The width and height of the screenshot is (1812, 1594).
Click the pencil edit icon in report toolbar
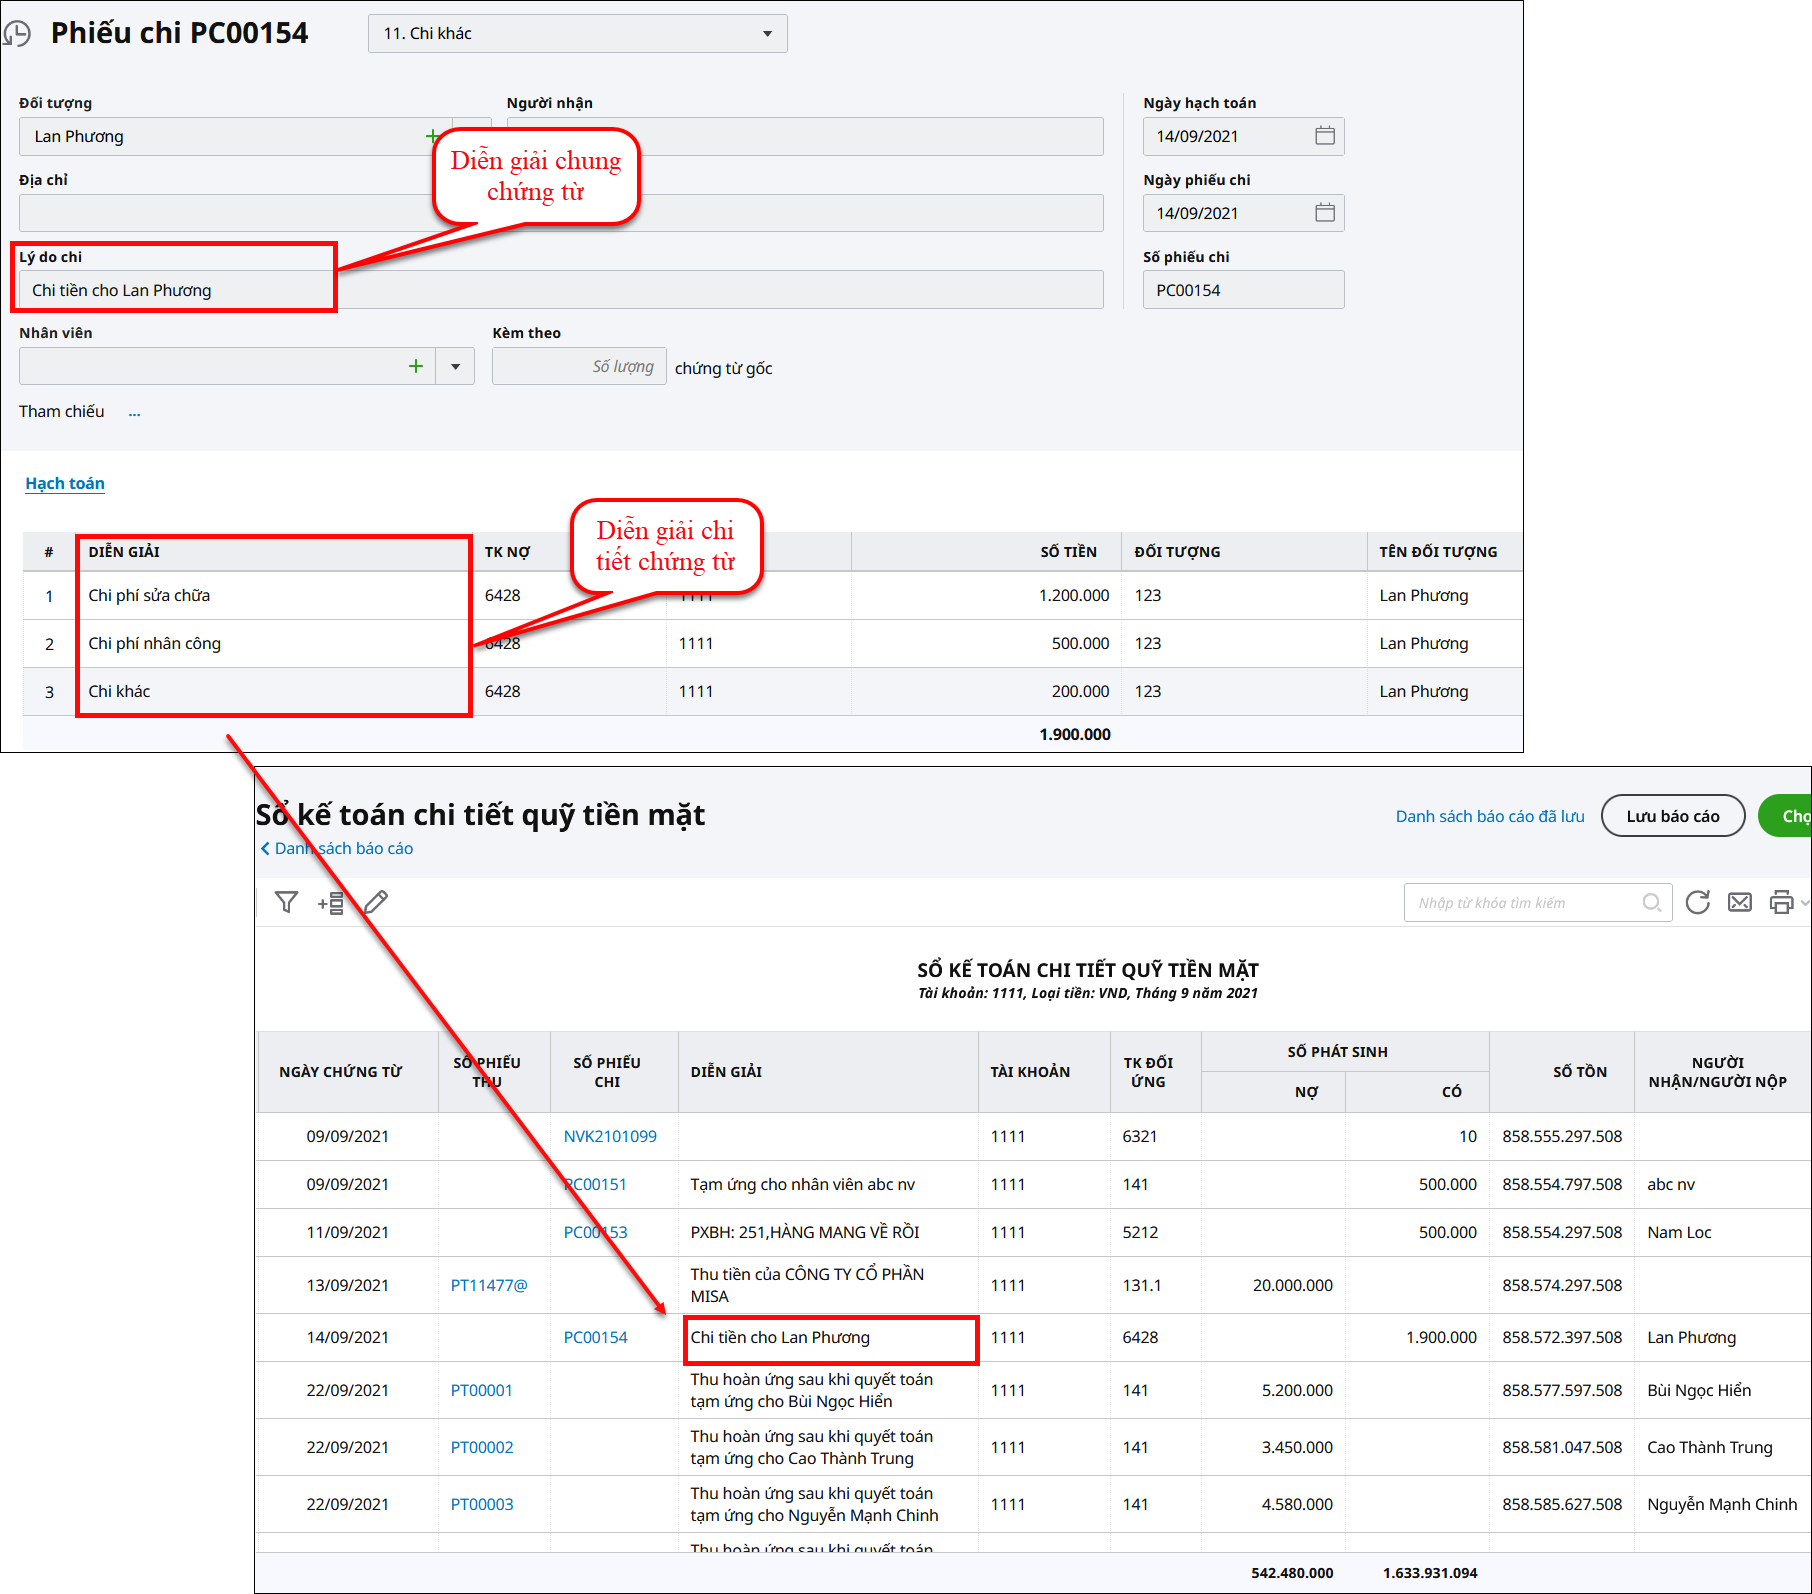(x=376, y=903)
